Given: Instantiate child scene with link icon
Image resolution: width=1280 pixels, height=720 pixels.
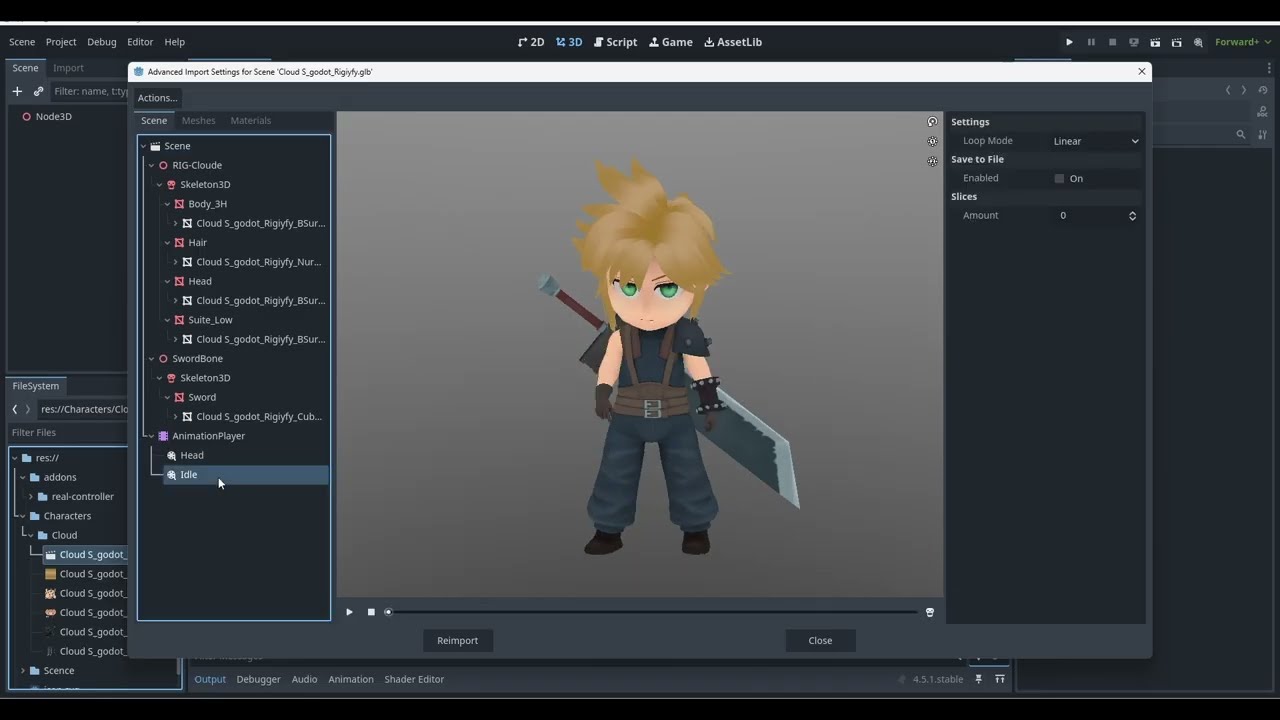Looking at the screenshot, I should pos(38,91).
